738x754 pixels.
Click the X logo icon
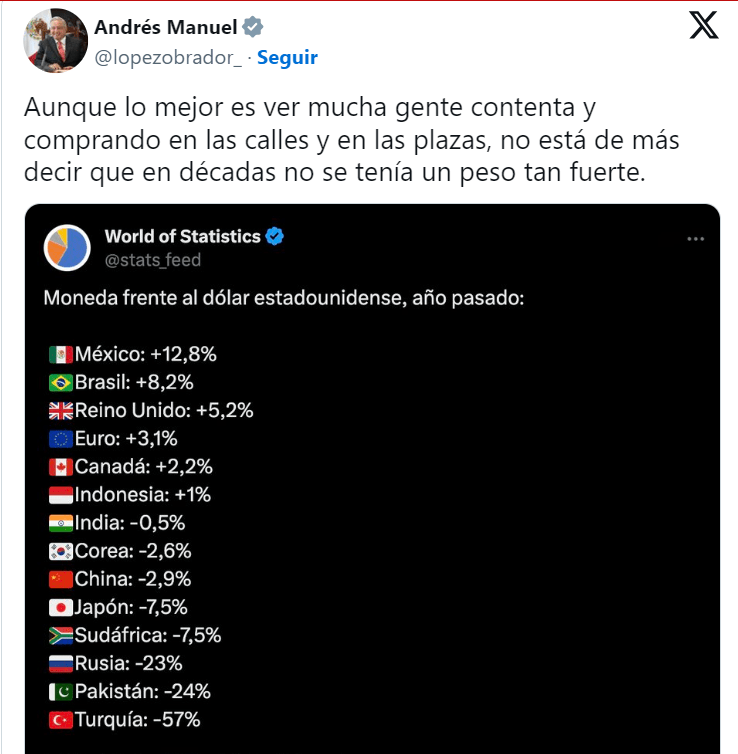[704, 27]
